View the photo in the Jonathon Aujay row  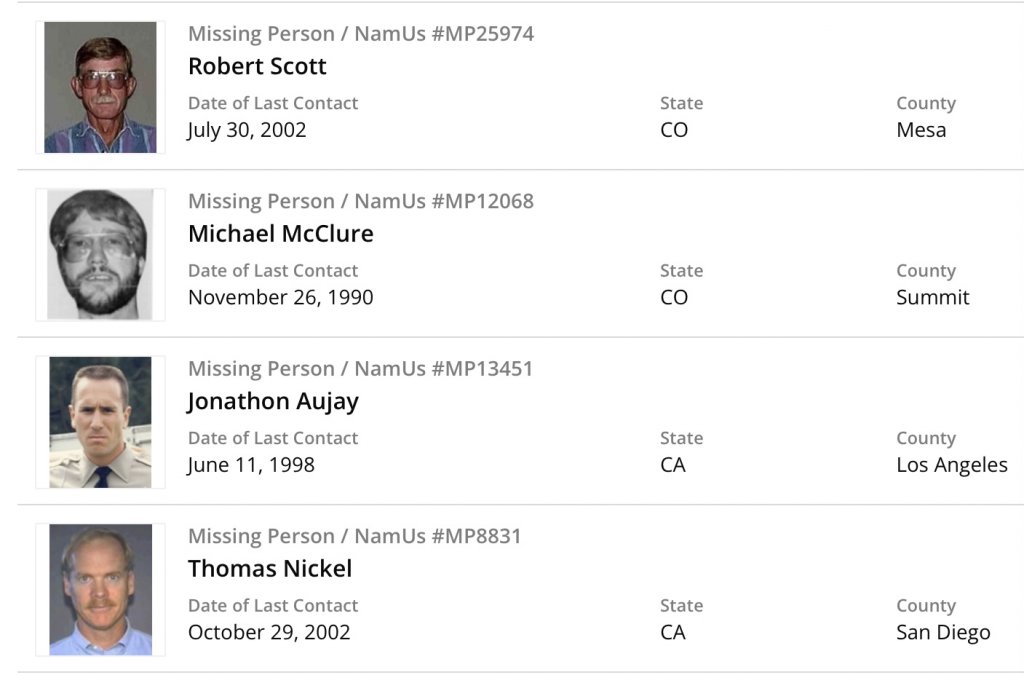(x=100, y=422)
